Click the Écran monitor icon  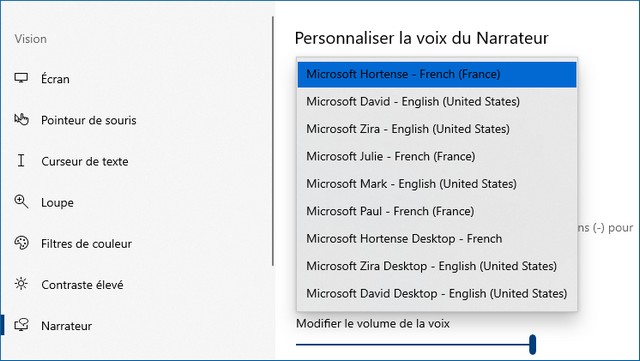pyautogui.click(x=21, y=78)
